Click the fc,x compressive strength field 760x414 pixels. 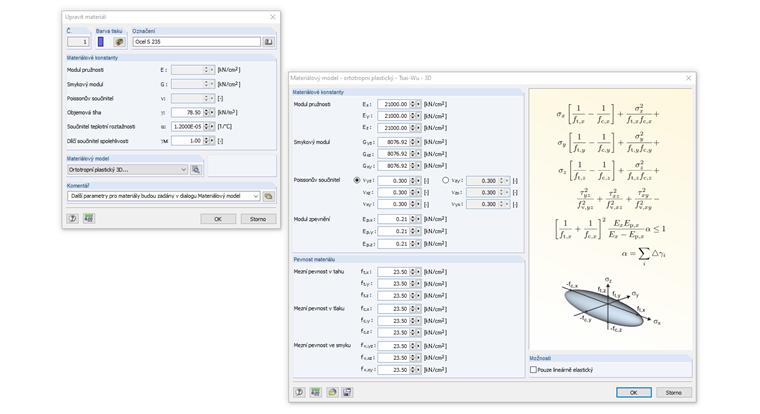point(394,309)
